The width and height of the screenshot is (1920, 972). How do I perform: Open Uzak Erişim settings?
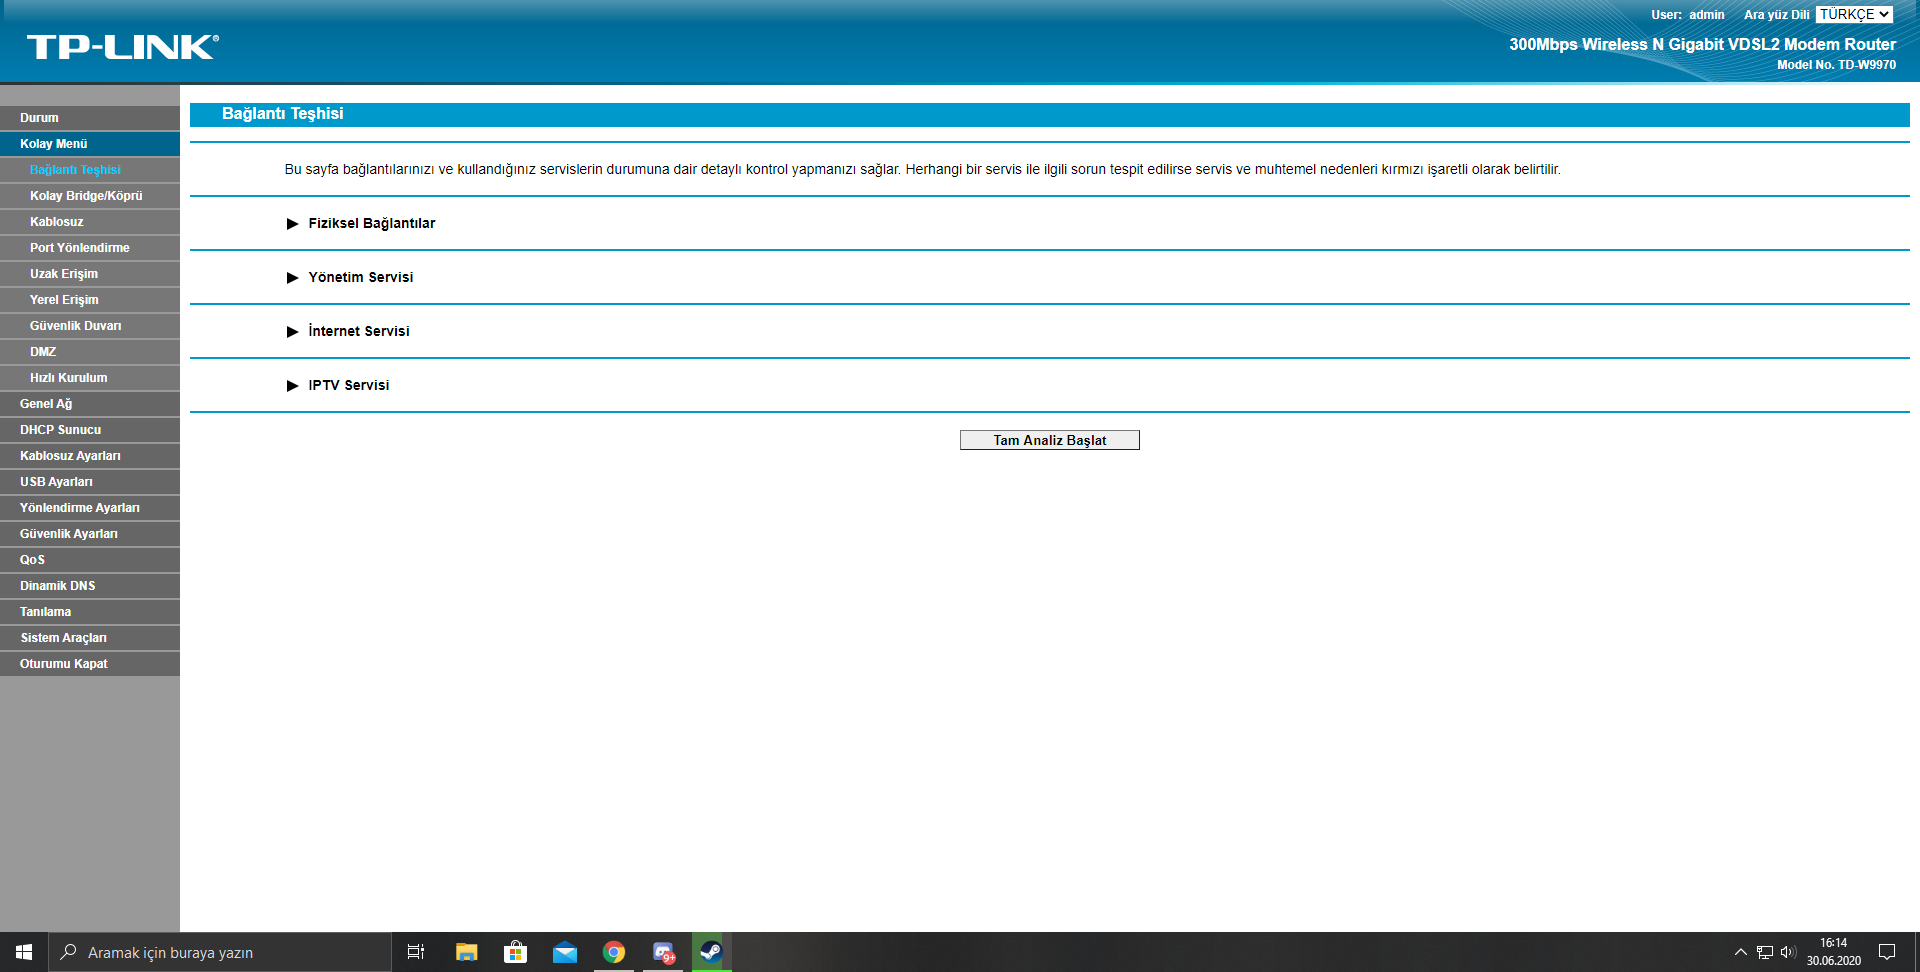[90, 274]
